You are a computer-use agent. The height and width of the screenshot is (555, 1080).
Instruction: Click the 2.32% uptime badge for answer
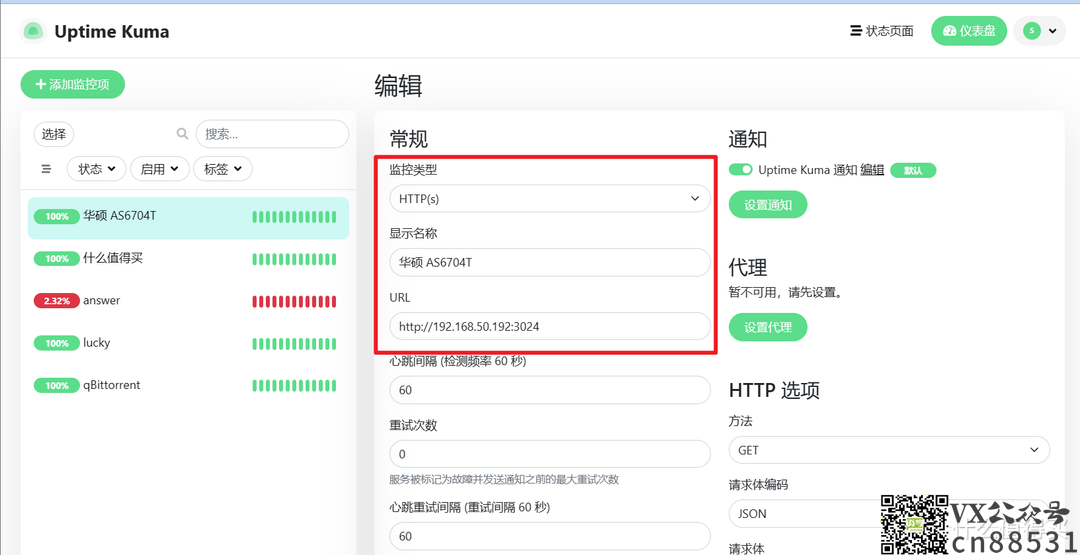tap(56, 301)
